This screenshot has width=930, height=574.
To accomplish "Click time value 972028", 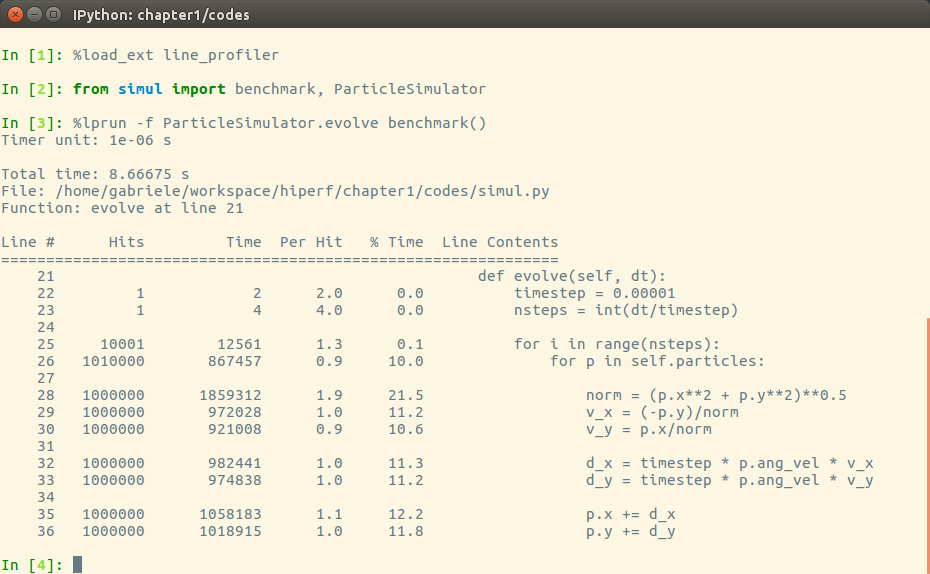I will point(234,412).
